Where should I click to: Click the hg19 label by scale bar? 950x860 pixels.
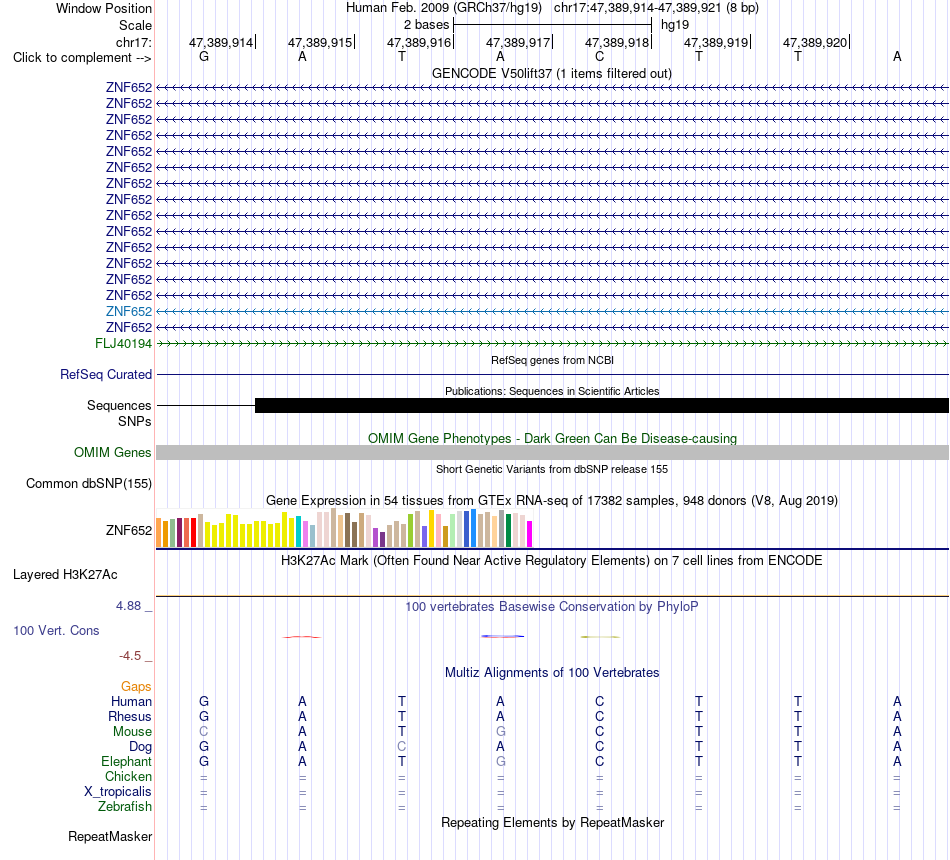click(675, 25)
